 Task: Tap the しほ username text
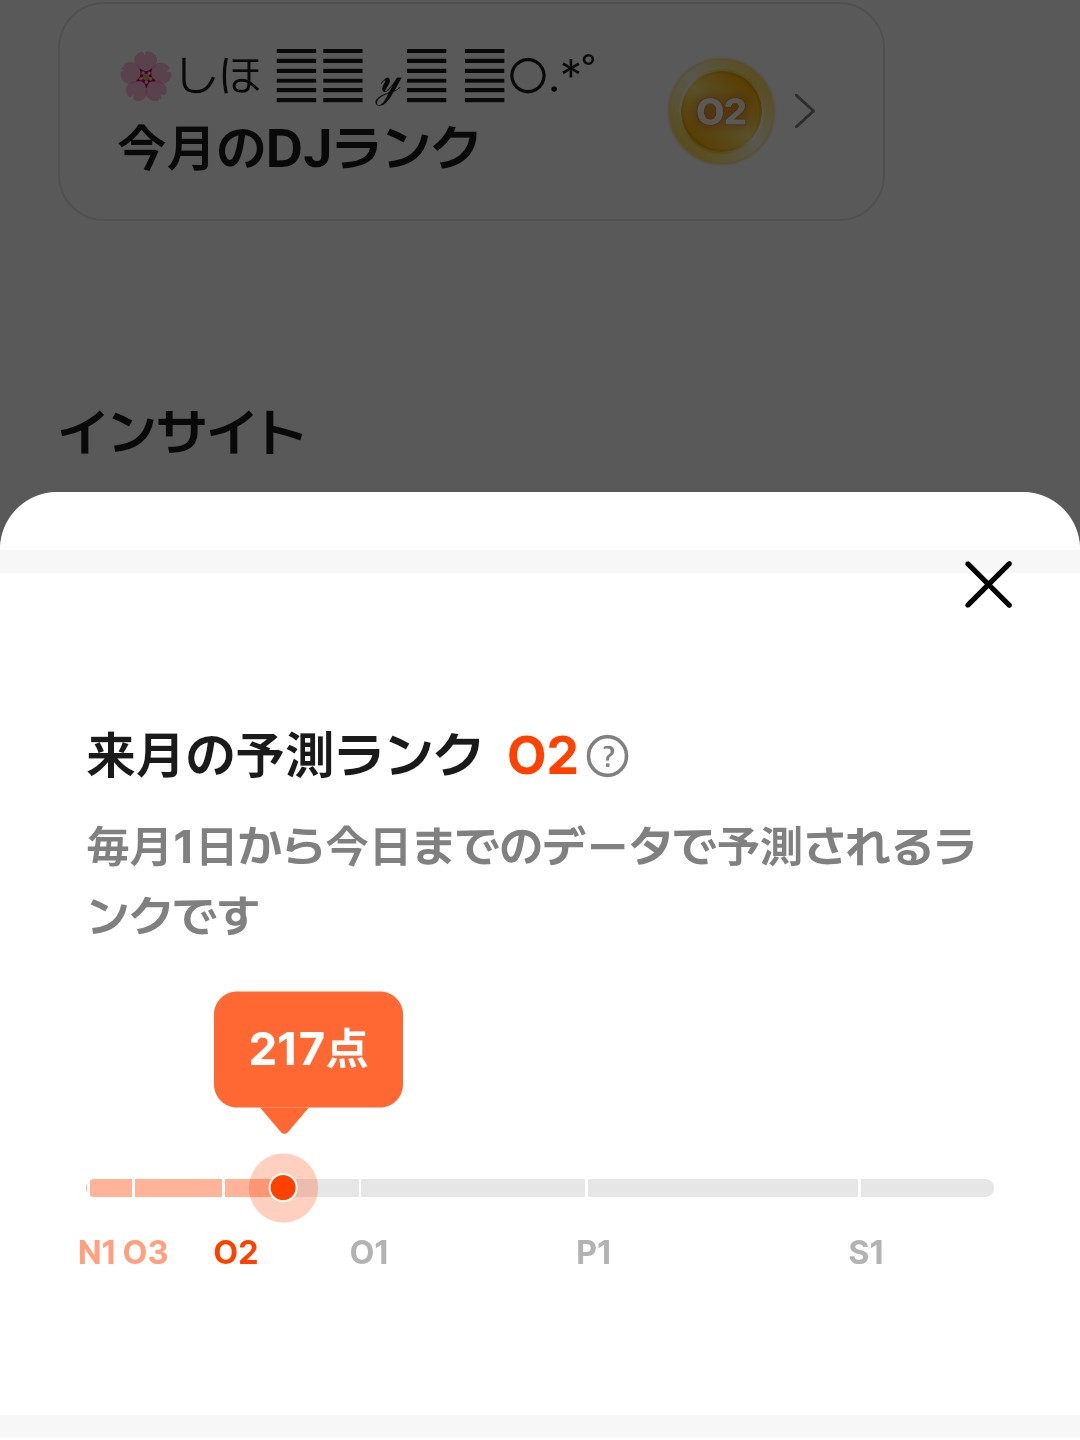coord(220,76)
